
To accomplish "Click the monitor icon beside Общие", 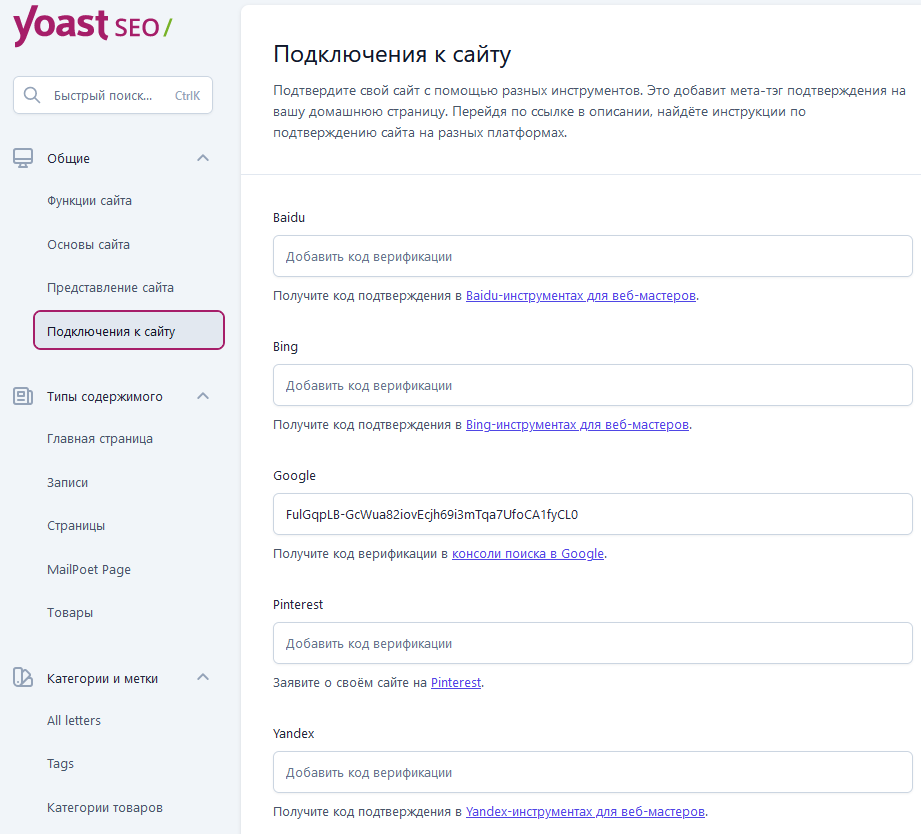I will 23,158.
